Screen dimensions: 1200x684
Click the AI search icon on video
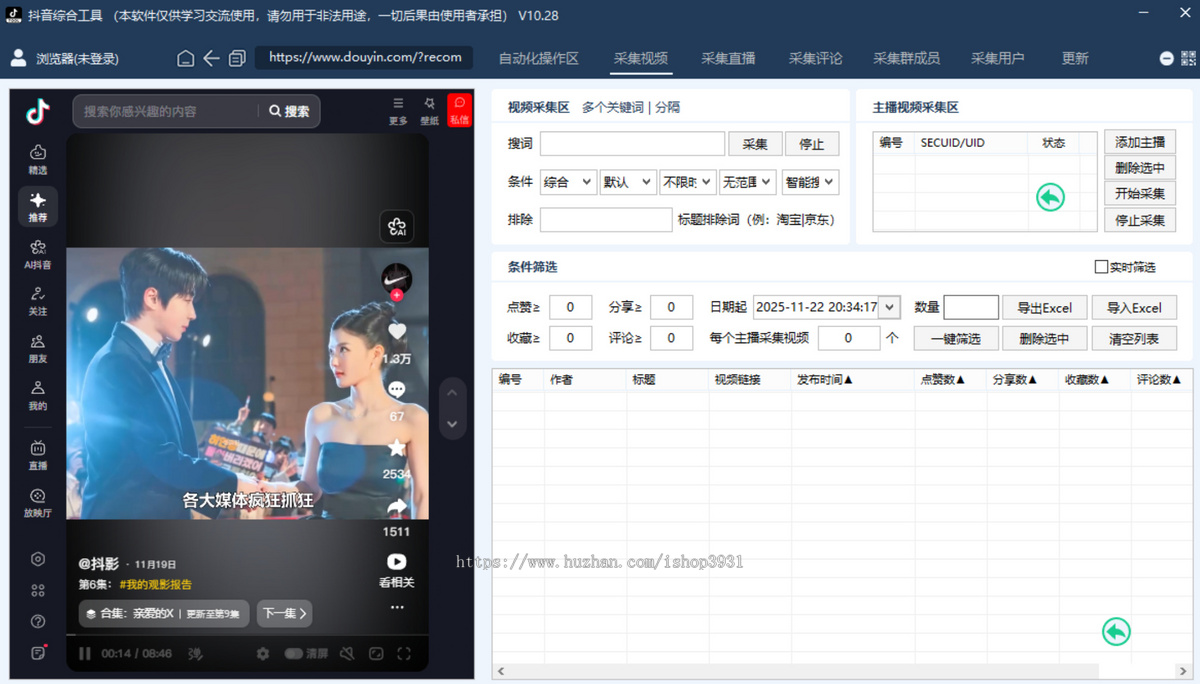point(397,227)
